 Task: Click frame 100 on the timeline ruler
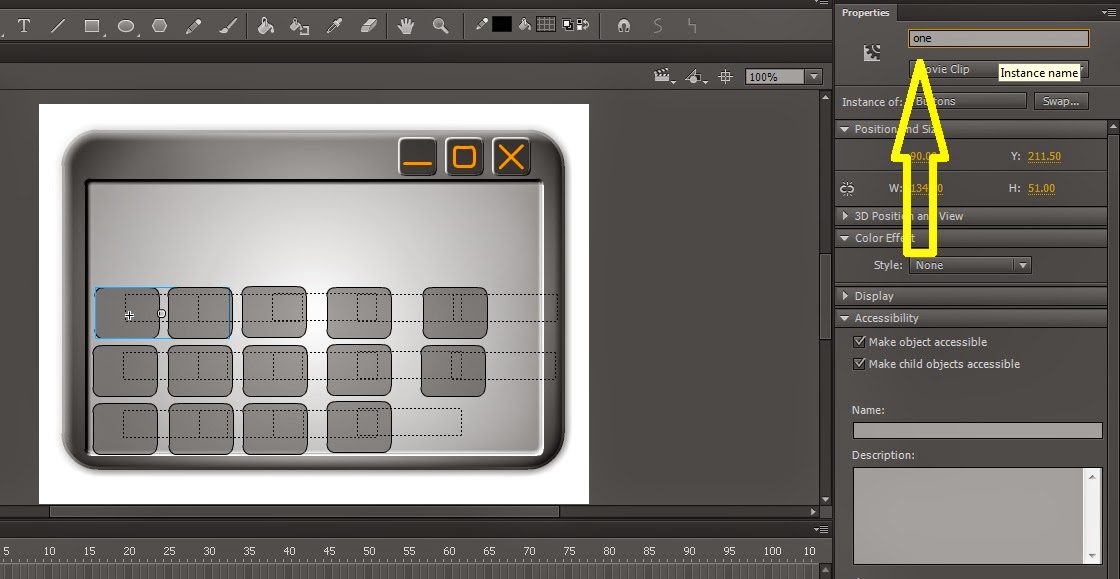click(x=772, y=551)
